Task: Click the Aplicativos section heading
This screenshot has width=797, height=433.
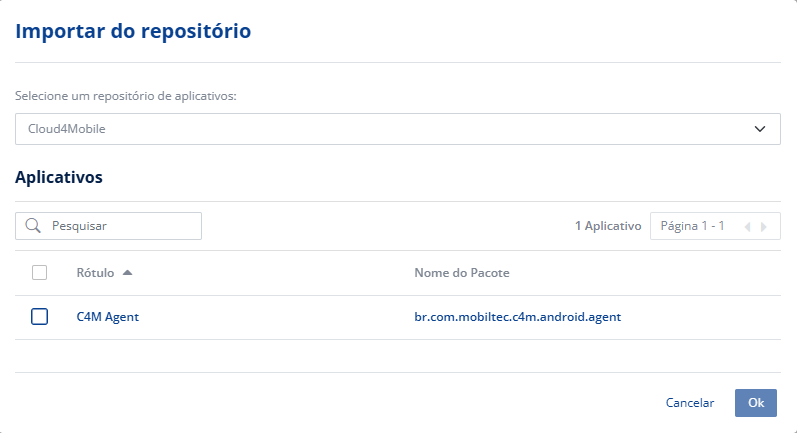Action: click(59, 177)
